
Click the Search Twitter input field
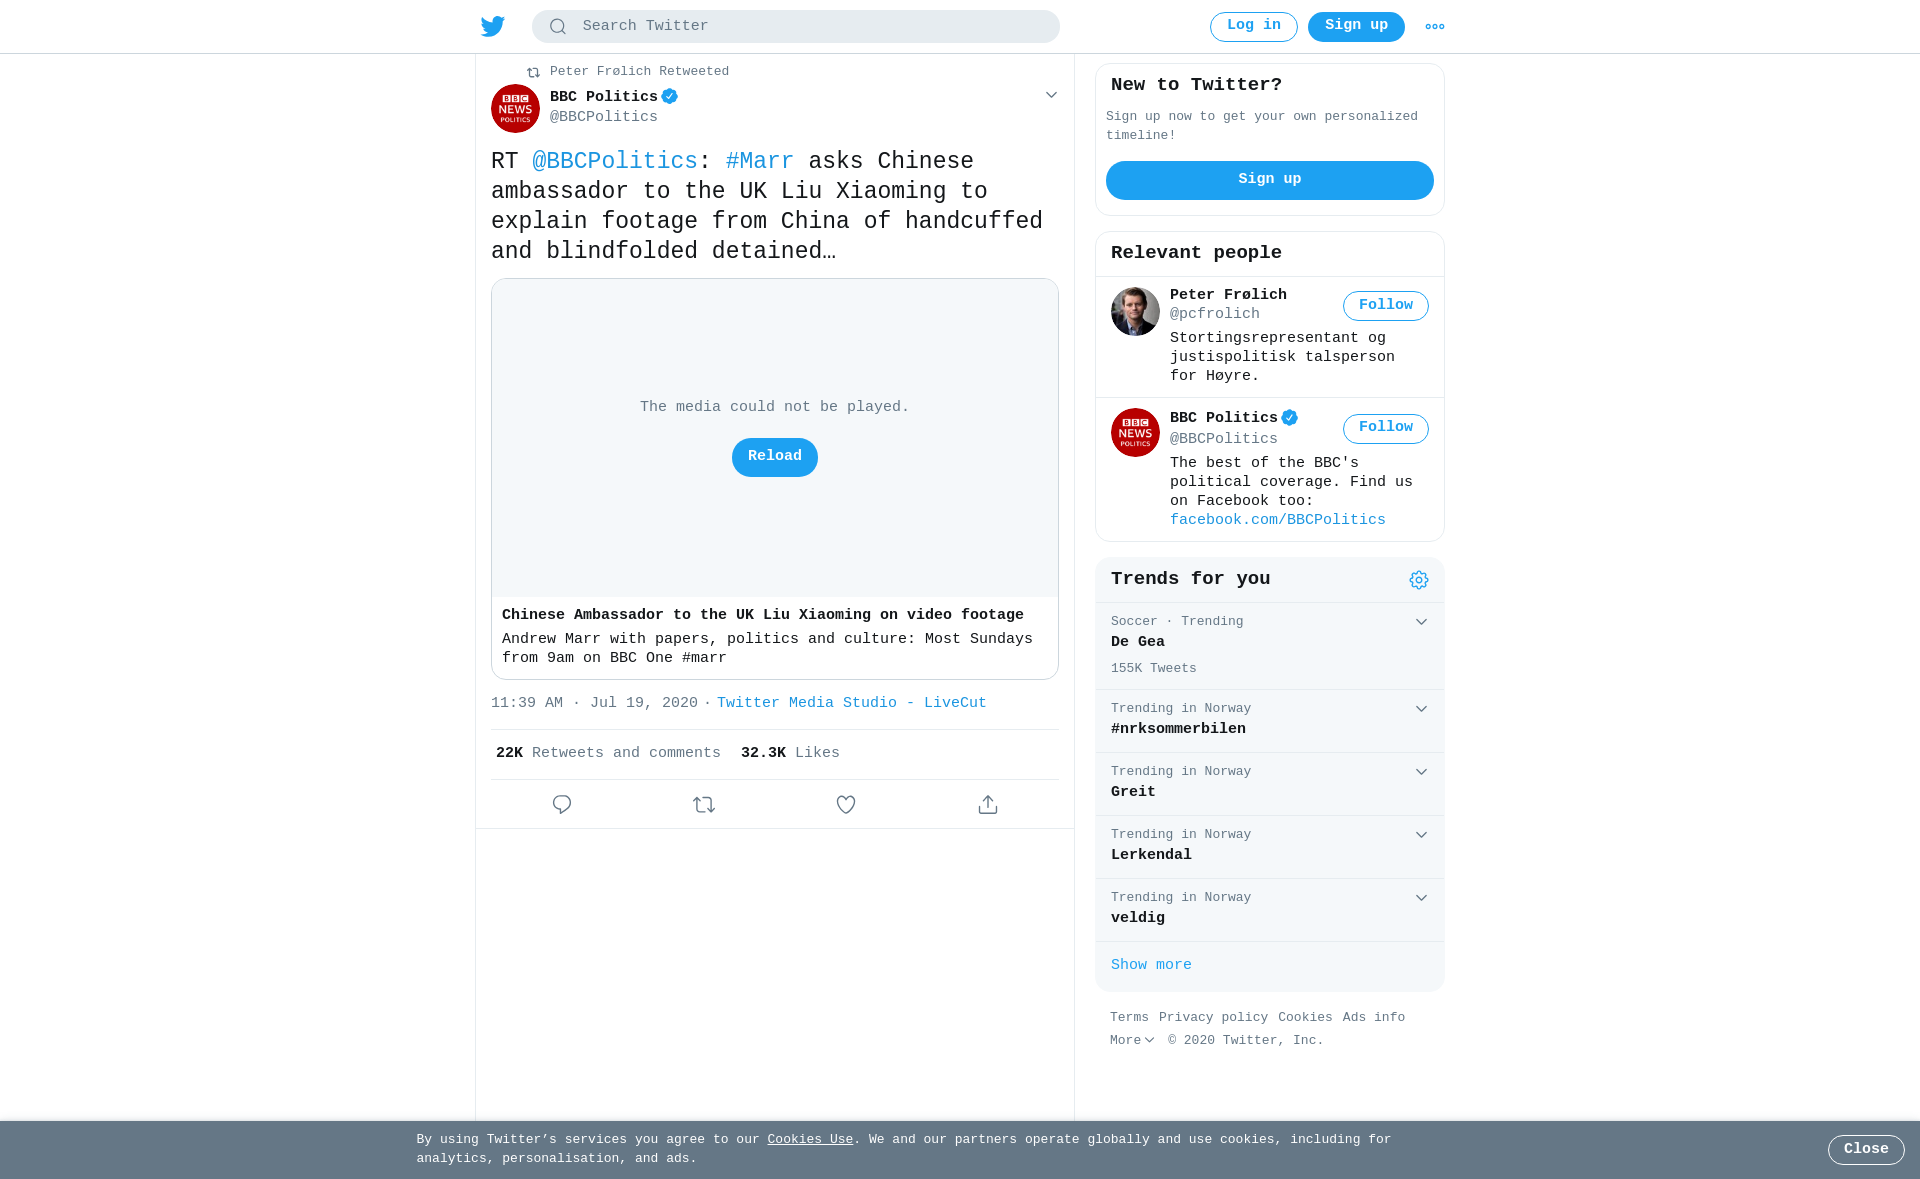click(x=796, y=27)
